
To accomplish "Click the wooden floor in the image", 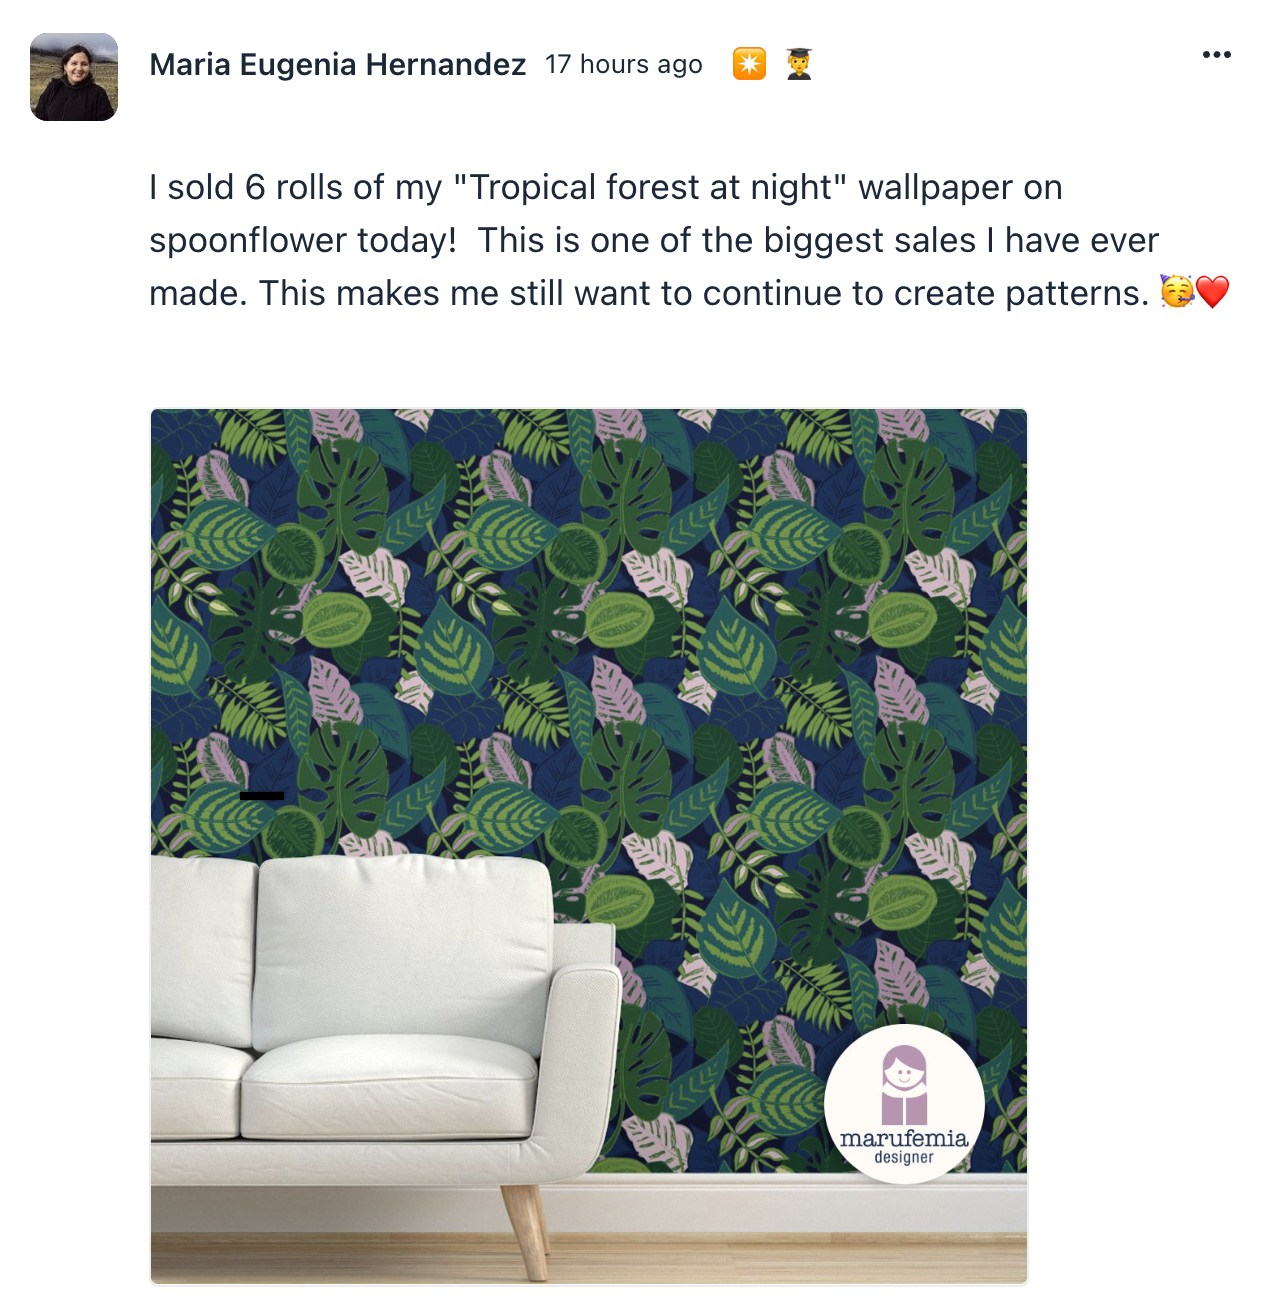I will pyautogui.click(x=780, y=1257).
